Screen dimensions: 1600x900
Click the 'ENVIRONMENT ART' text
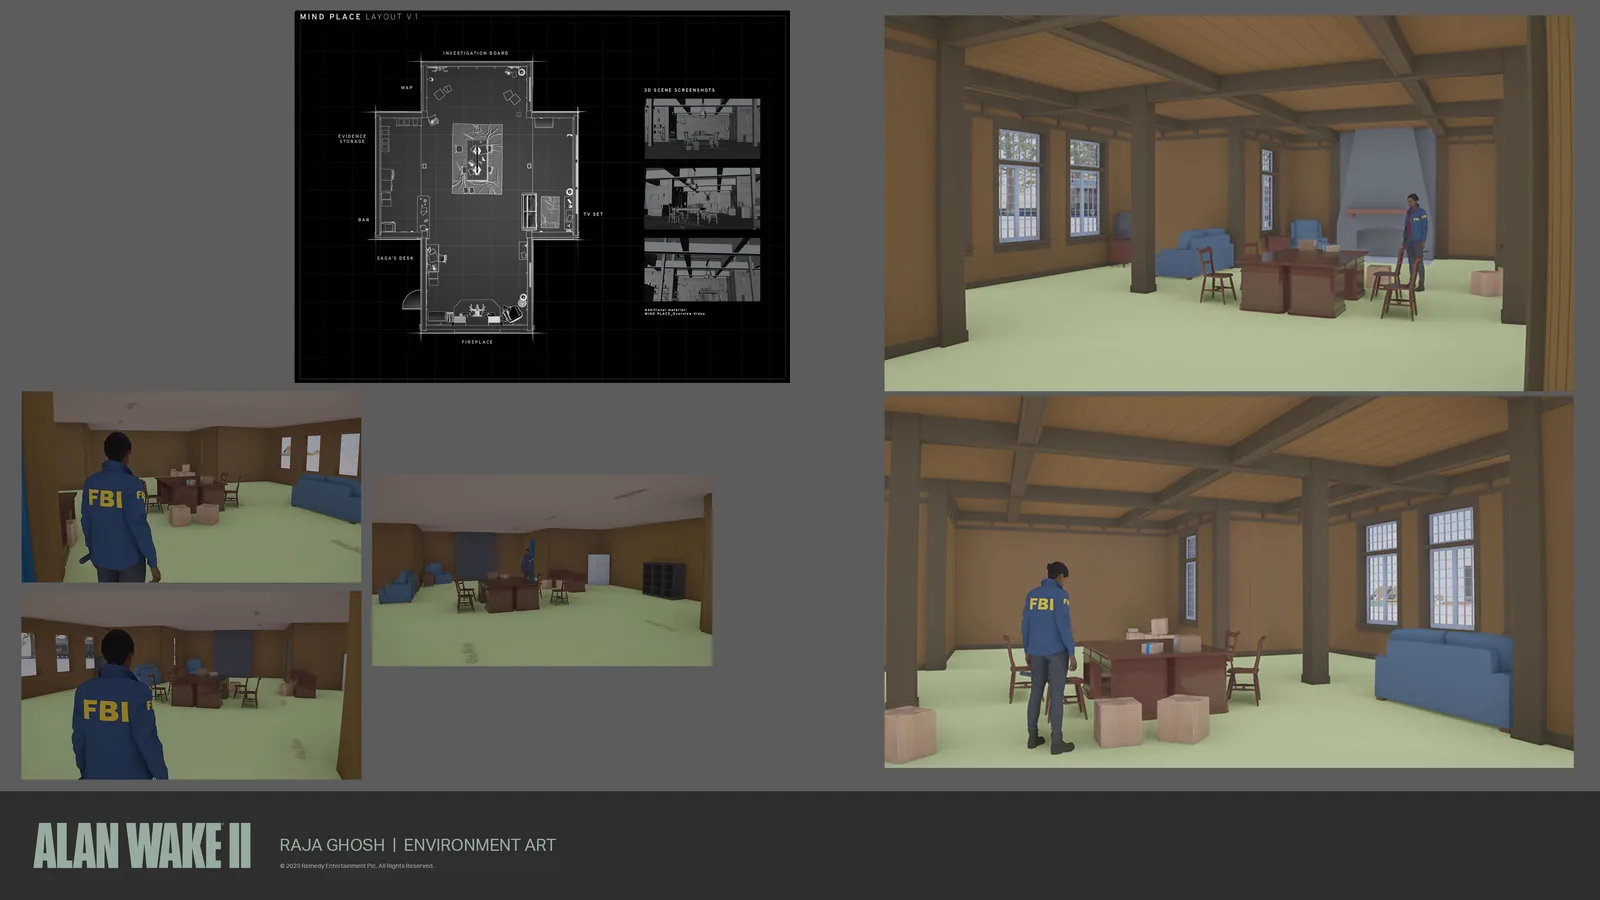[480, 845]
